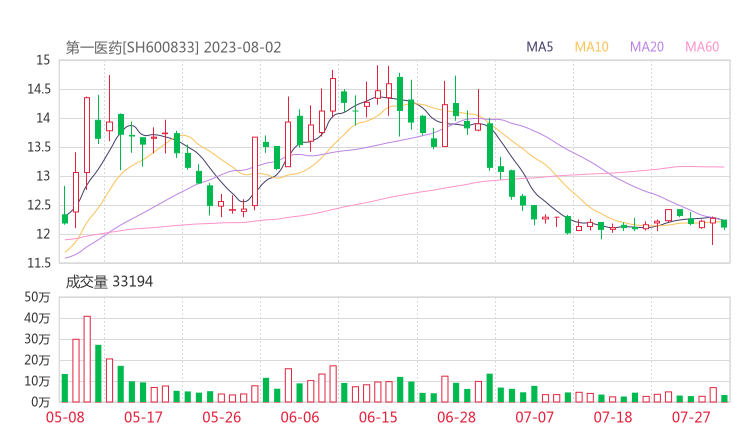Click the 05-08 date label

pos(65,417)
